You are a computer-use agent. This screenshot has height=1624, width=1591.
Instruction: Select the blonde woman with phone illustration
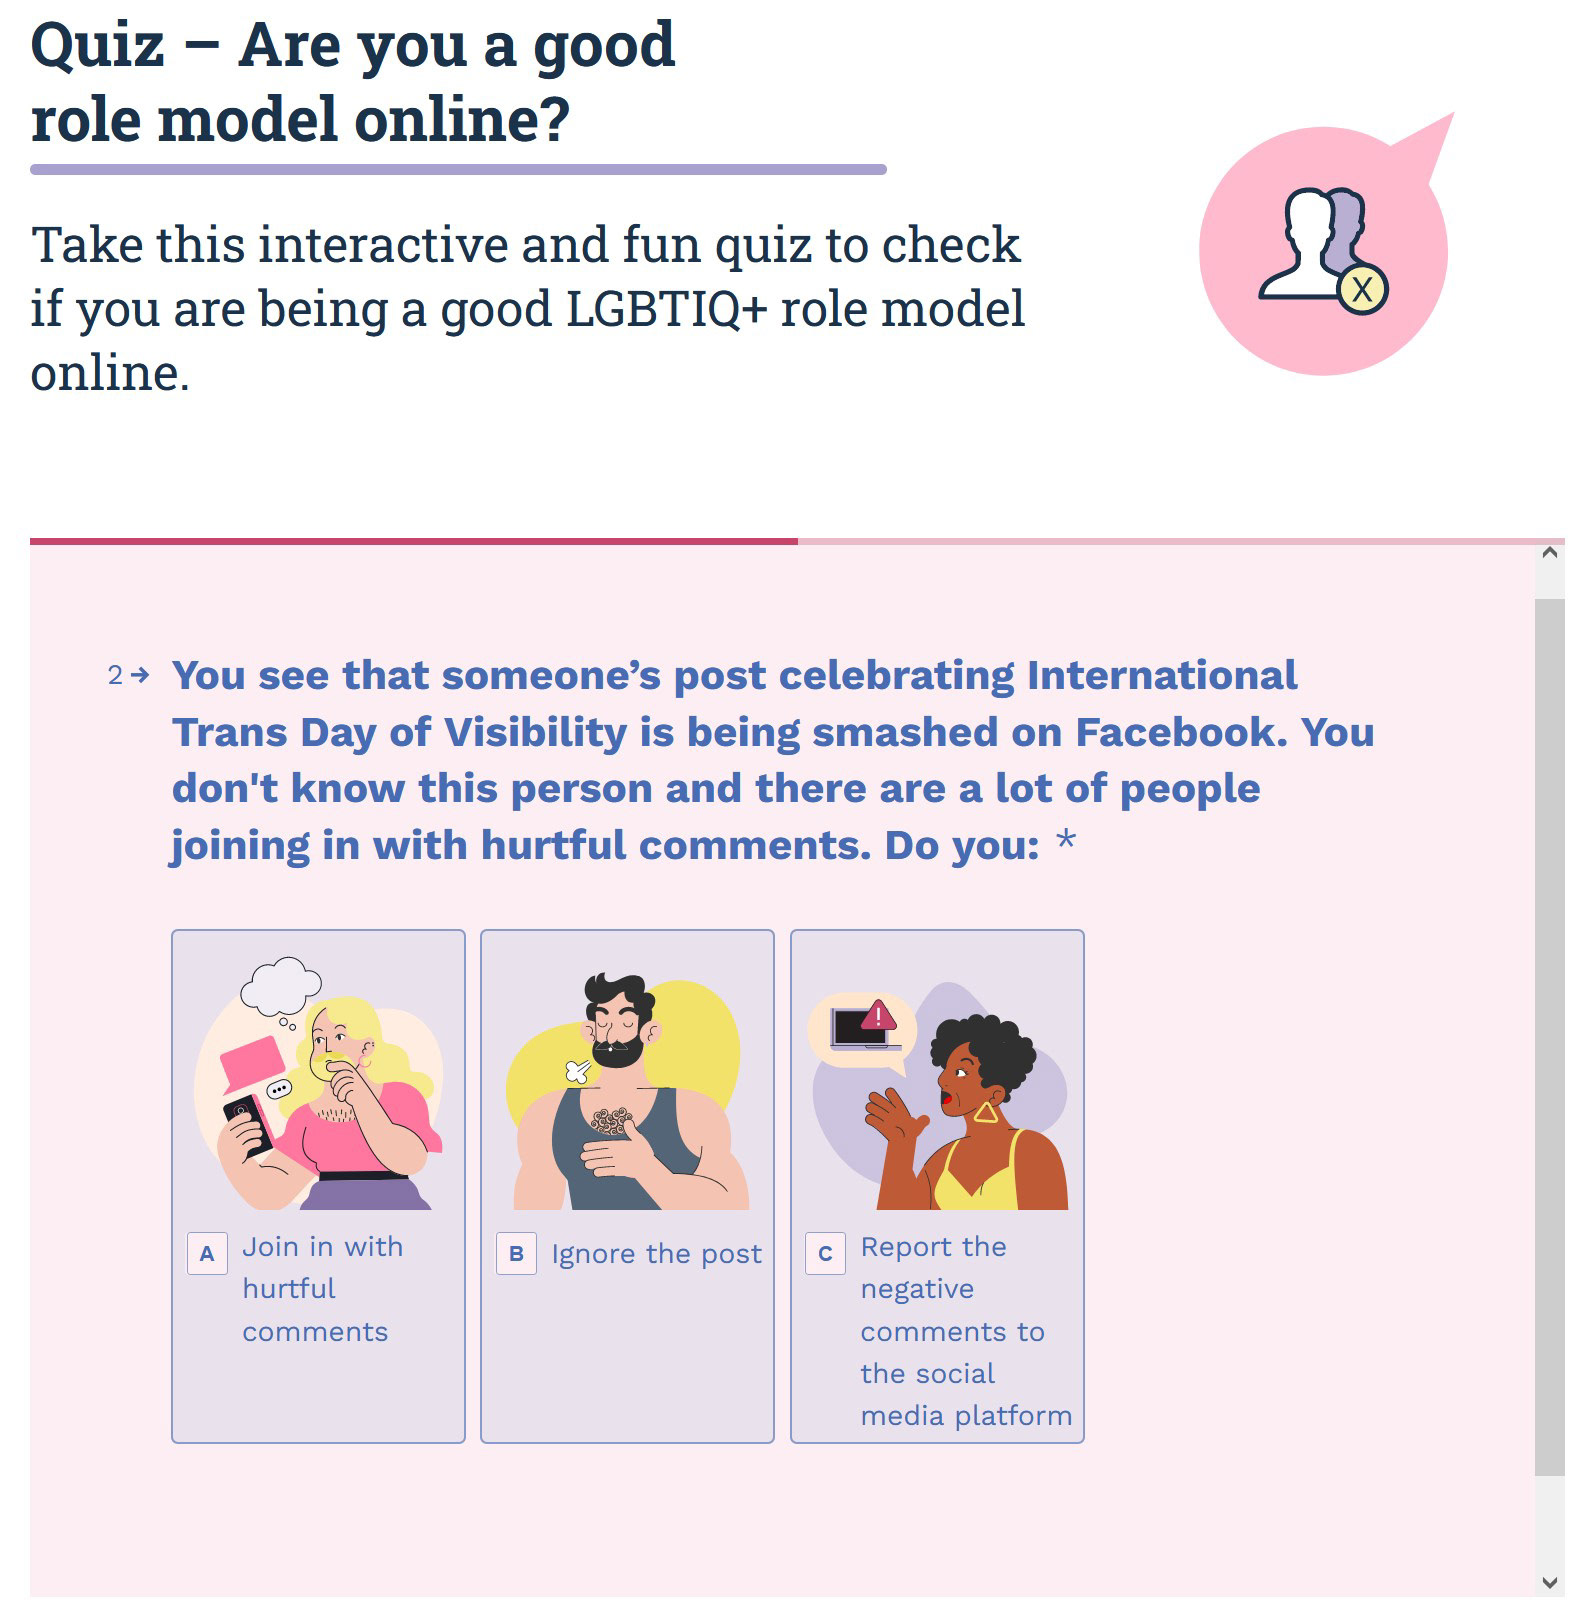point(318,1083)
